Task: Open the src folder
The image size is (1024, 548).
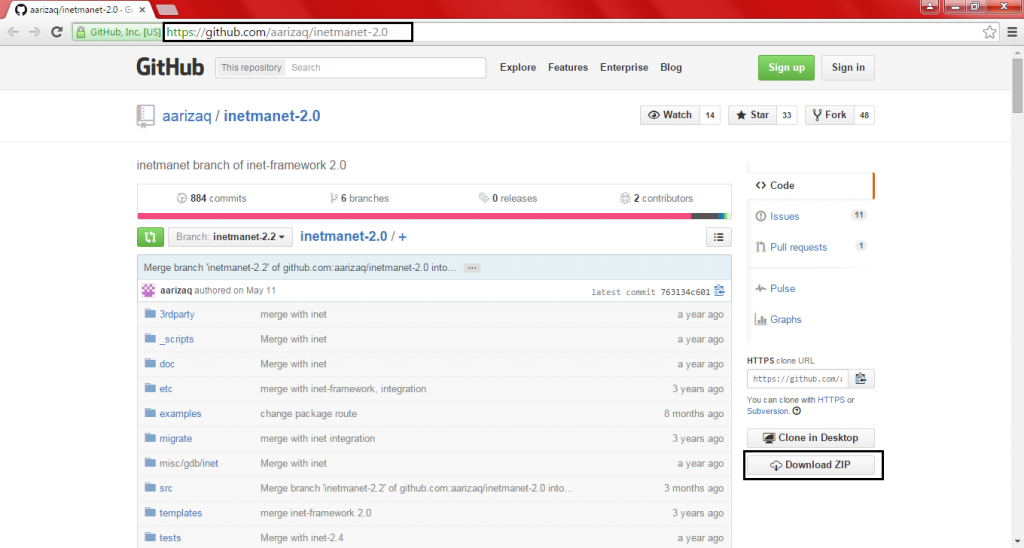Action: tap(166, 488)
